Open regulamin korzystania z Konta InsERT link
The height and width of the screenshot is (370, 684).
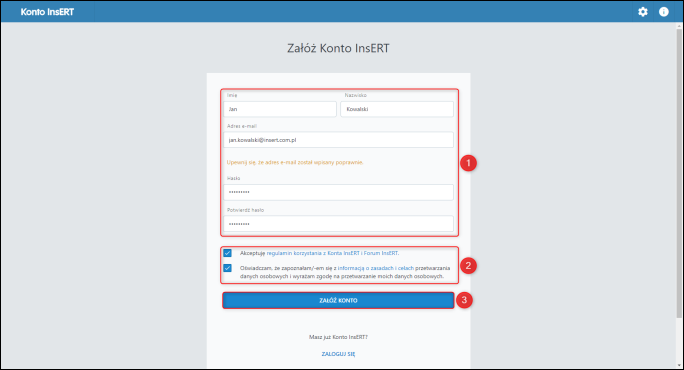(x=332, y=253)
